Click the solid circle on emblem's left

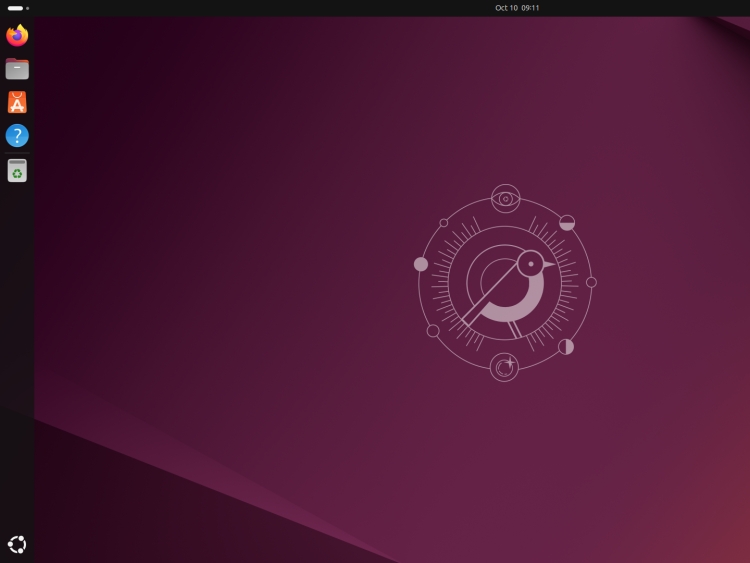tap(421, 264)
